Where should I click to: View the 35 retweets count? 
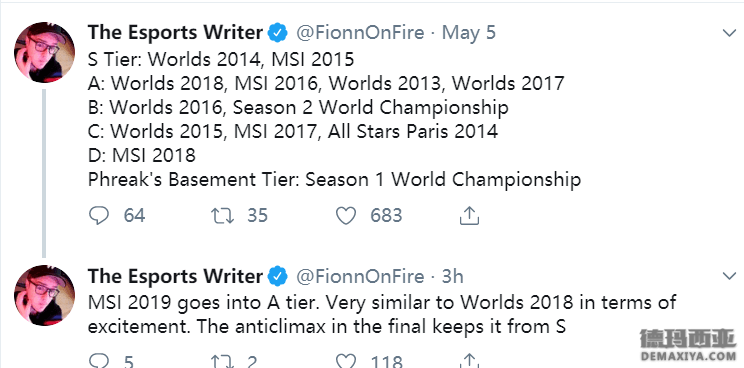point(258,216)
